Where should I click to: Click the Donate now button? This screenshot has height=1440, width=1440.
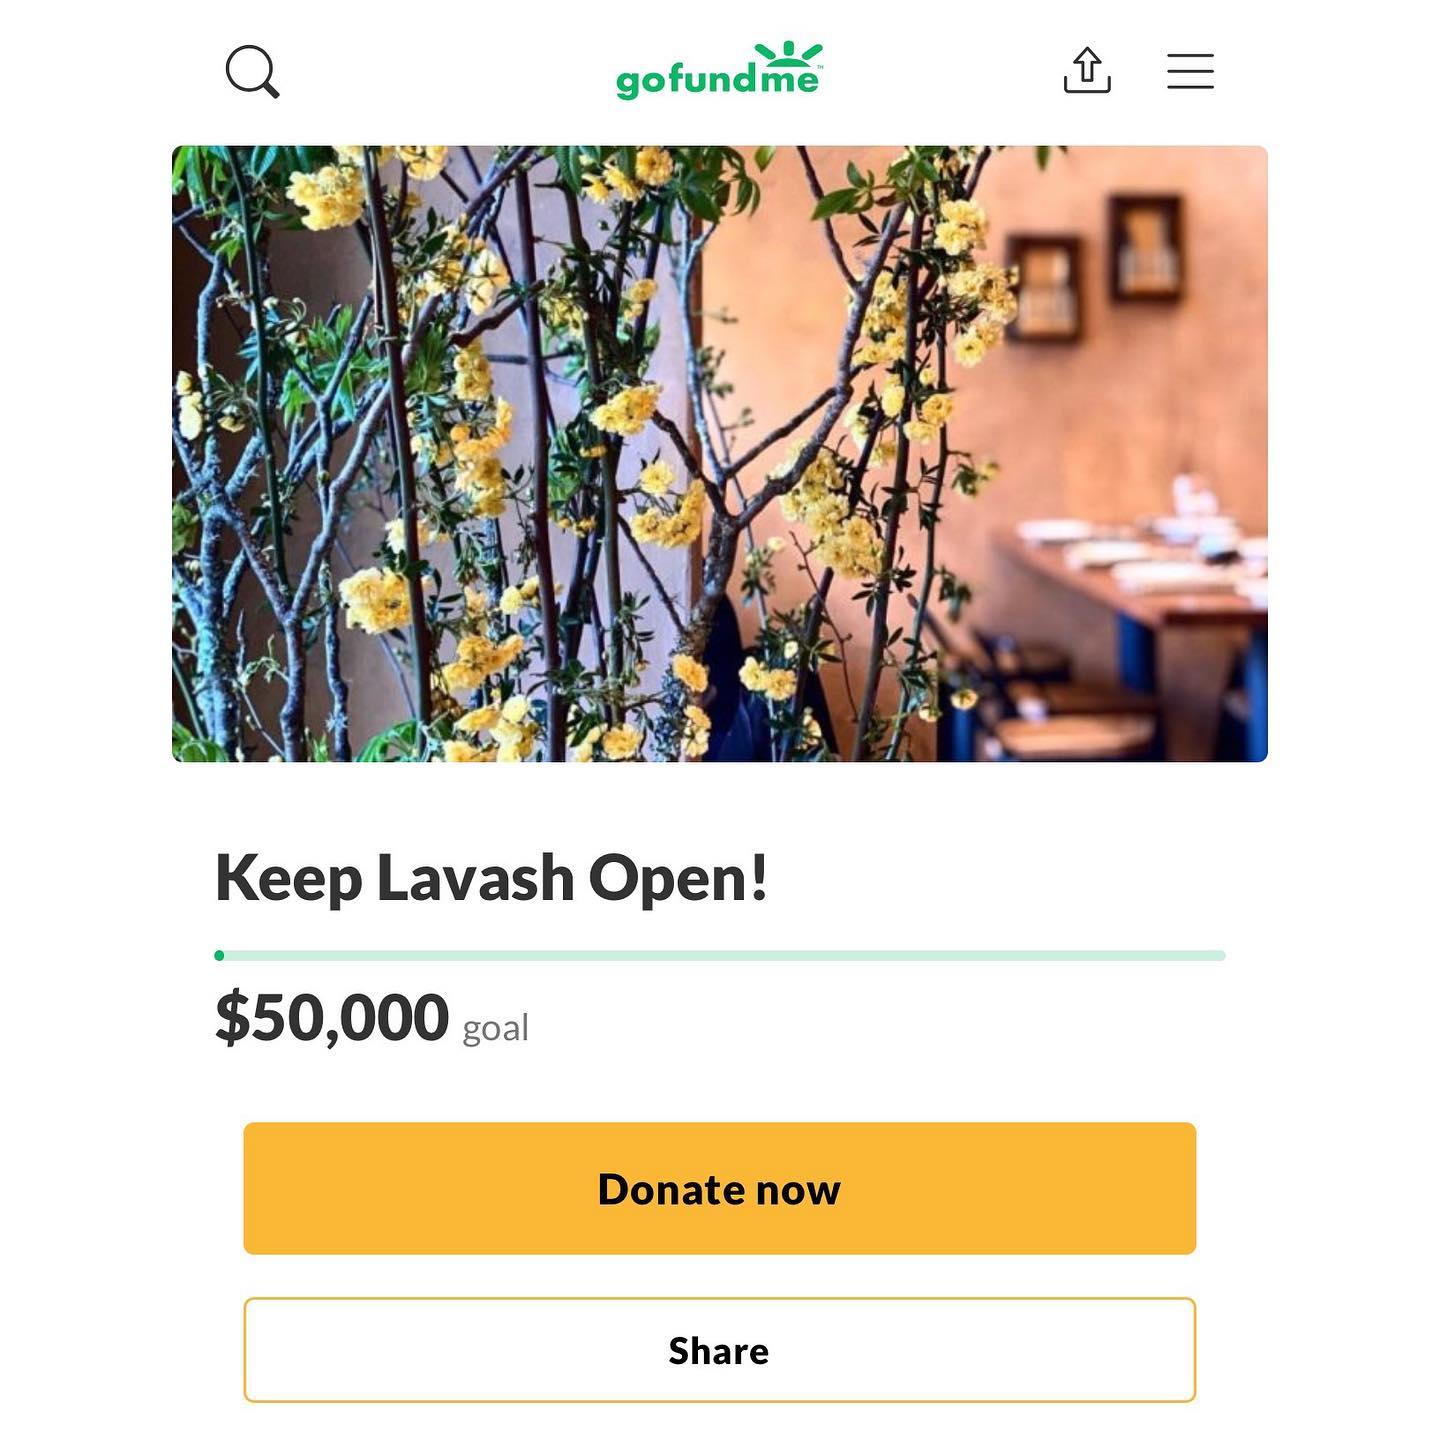click(720, 1188)
